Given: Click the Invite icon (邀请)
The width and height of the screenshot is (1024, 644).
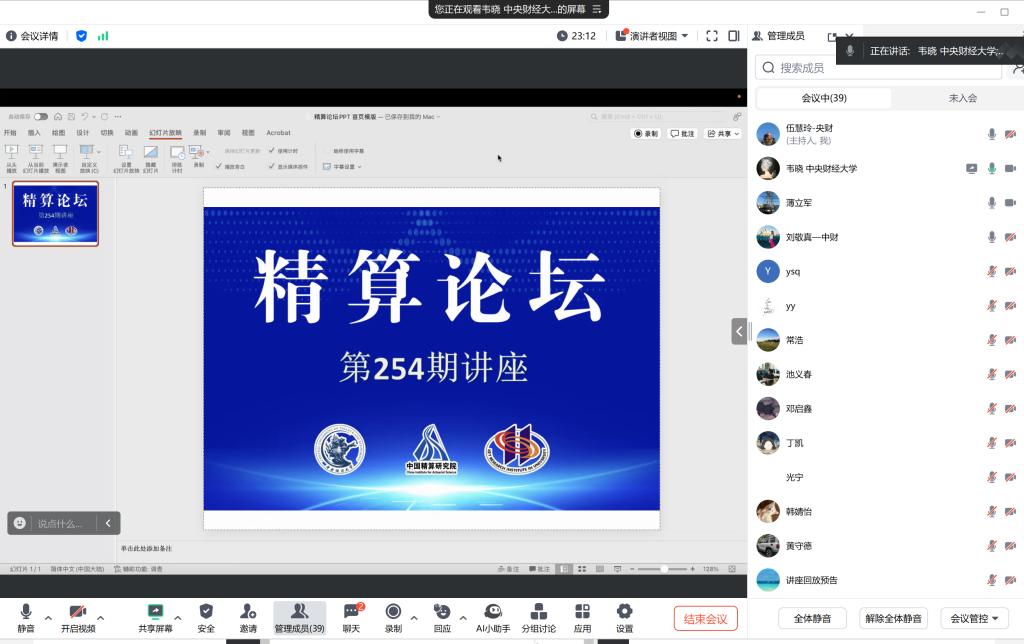Looking at the screenshot, I should click(248, 612).
